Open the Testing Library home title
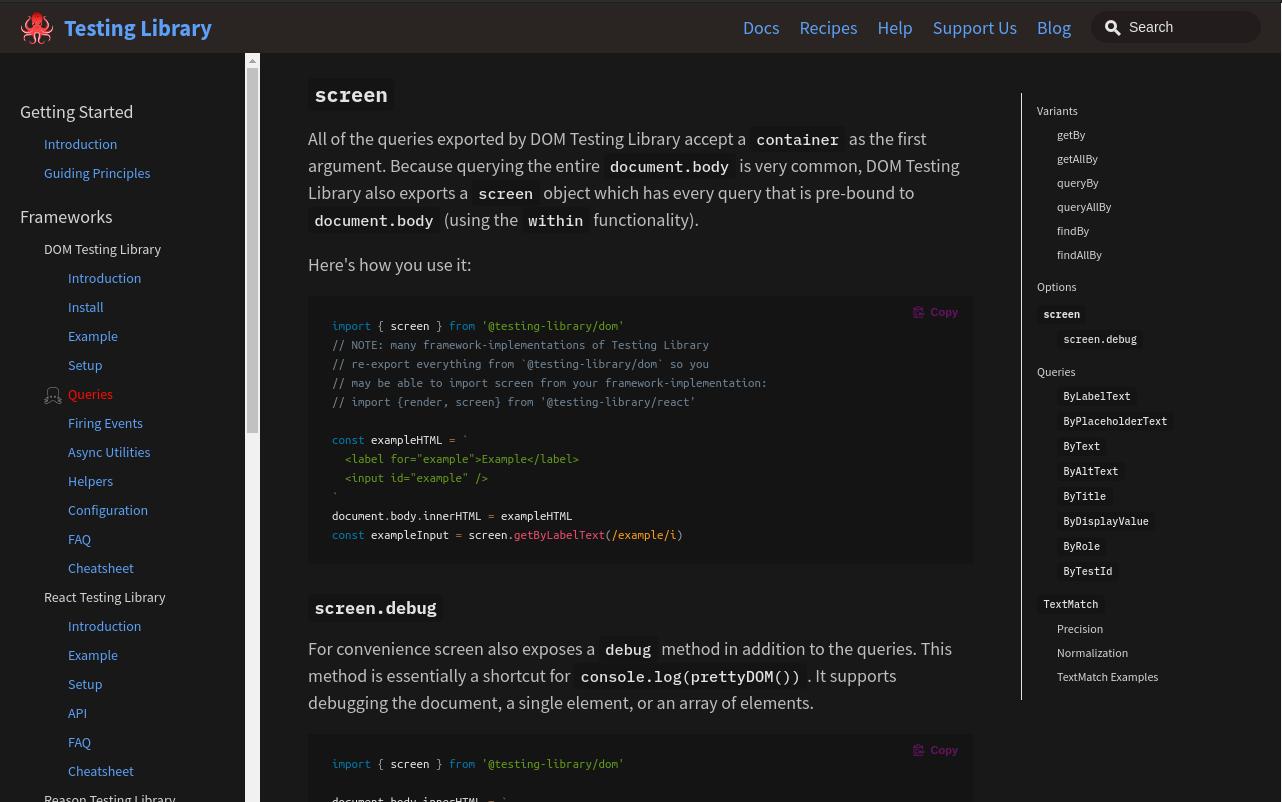The image size is (1282, 802). [138, 28]
